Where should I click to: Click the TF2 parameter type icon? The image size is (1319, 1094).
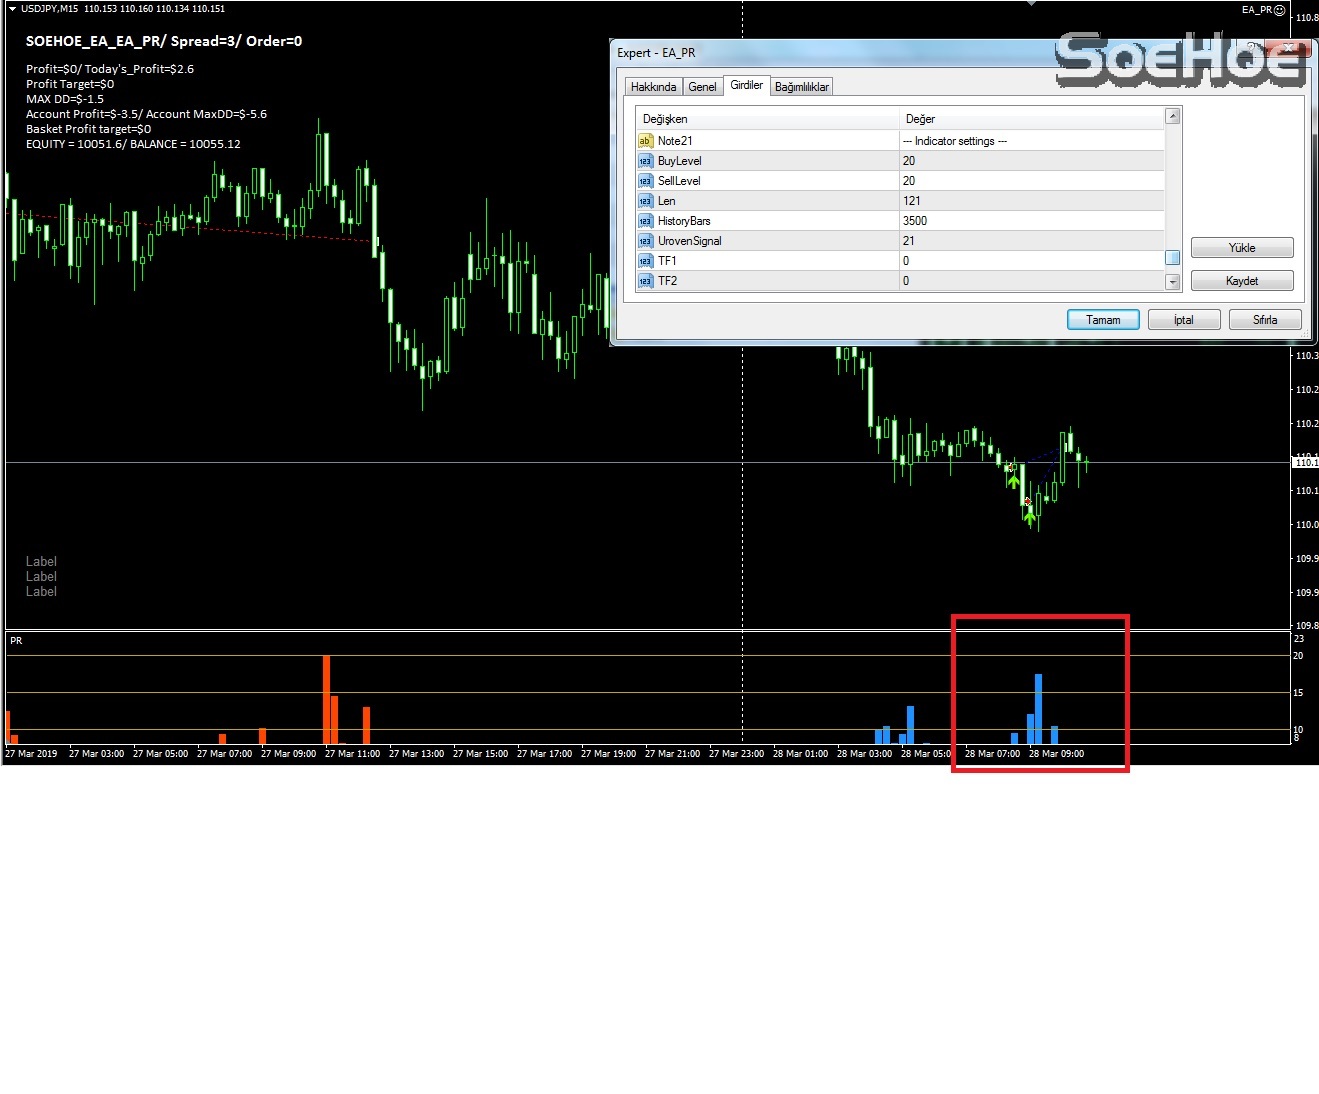click(x=645, y=281)
